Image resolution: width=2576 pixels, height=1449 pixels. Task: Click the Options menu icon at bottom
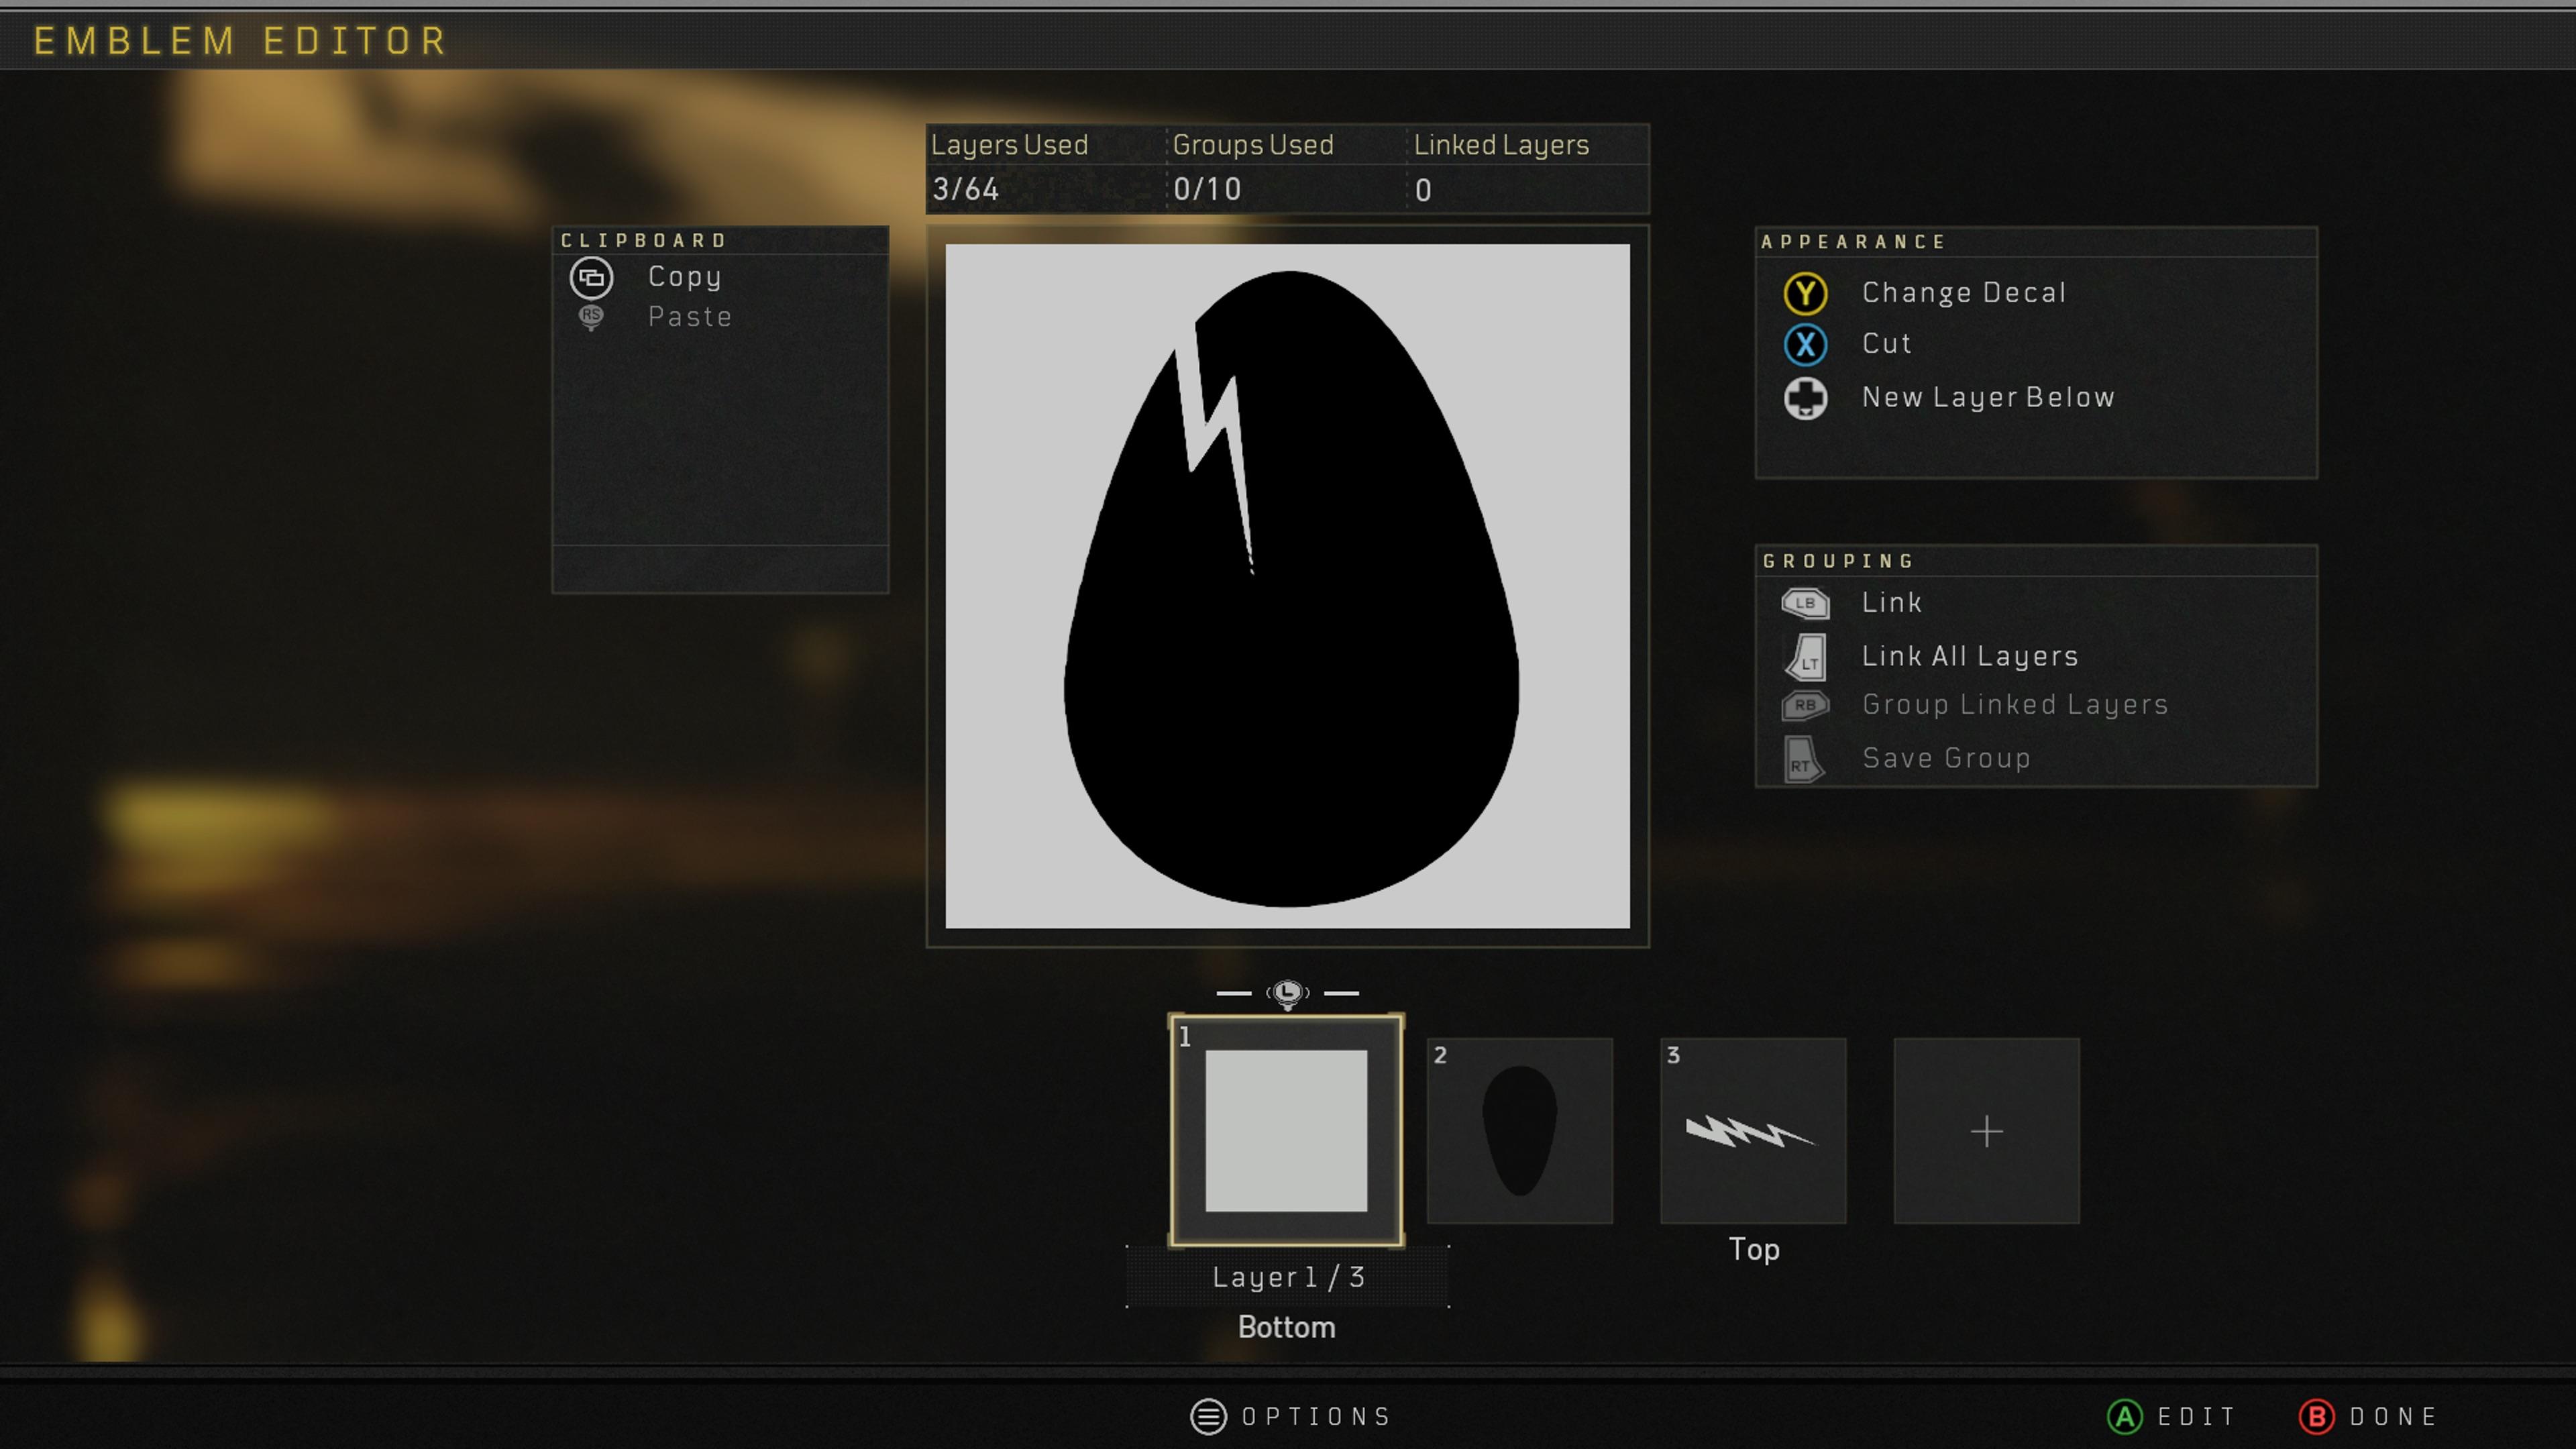(1208, 1416)
